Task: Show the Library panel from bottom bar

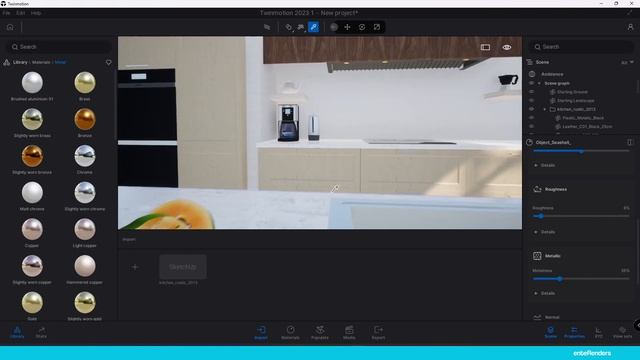Action: [x=17, y=332]
